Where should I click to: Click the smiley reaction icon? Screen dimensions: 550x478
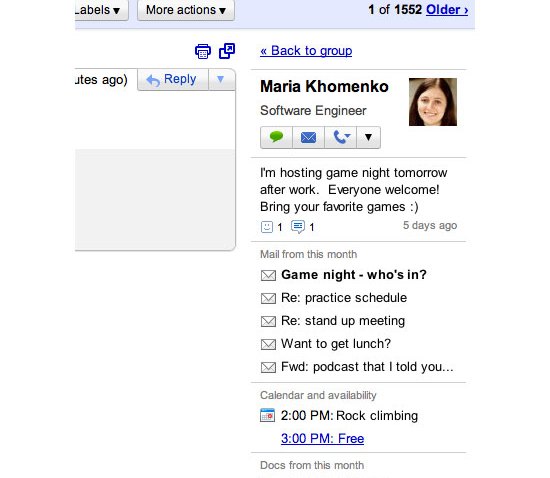point(267,227)
